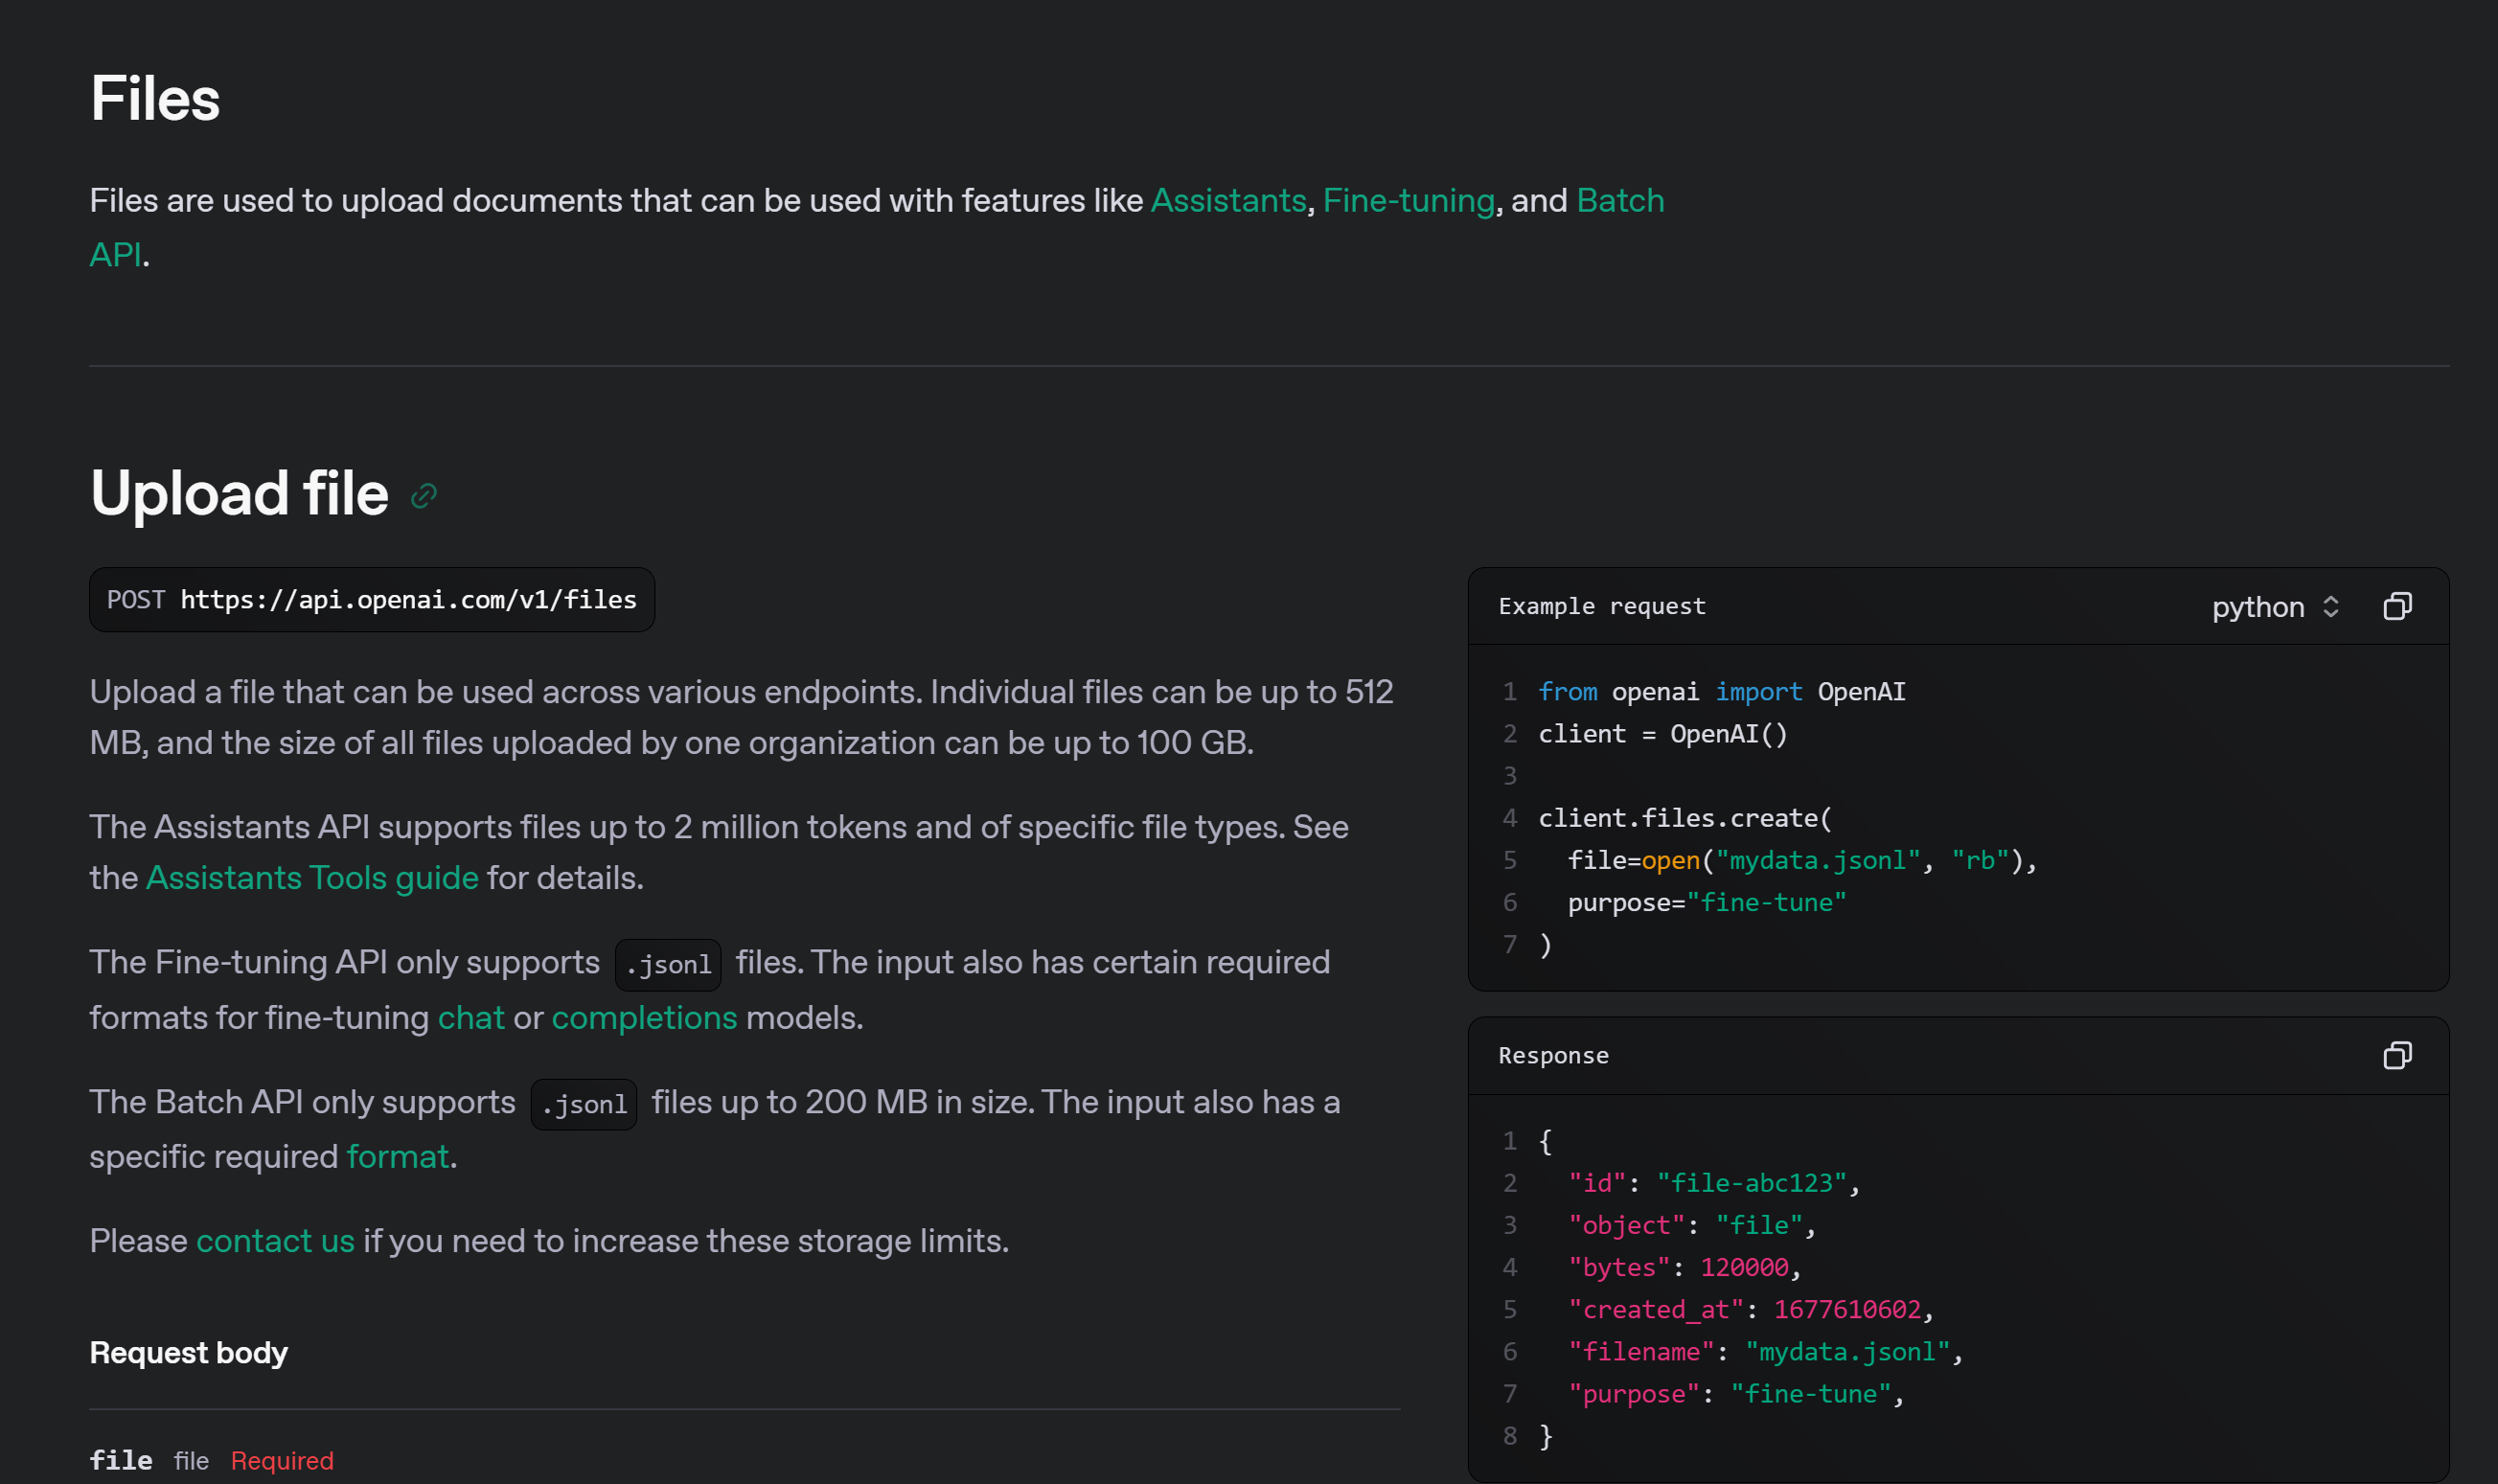Click the Request body heading

click(x=188, y=1352)
